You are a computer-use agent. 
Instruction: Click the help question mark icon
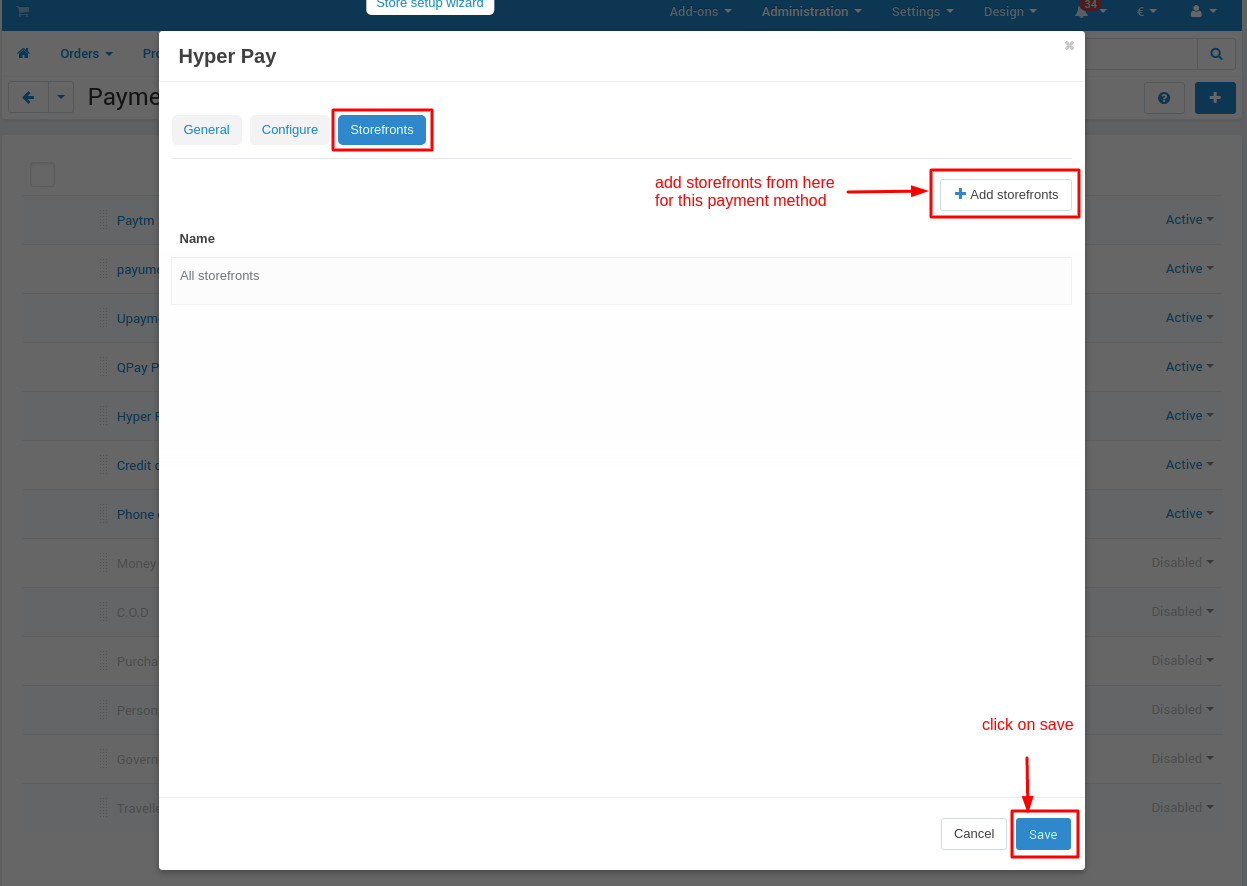coord(1164,98)
